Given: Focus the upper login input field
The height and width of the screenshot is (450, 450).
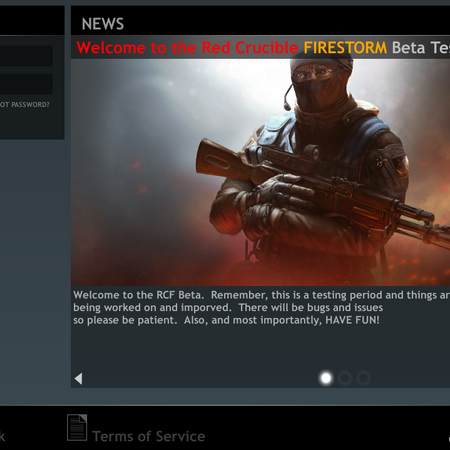Looking at the screenshot, I should point(26,56).
